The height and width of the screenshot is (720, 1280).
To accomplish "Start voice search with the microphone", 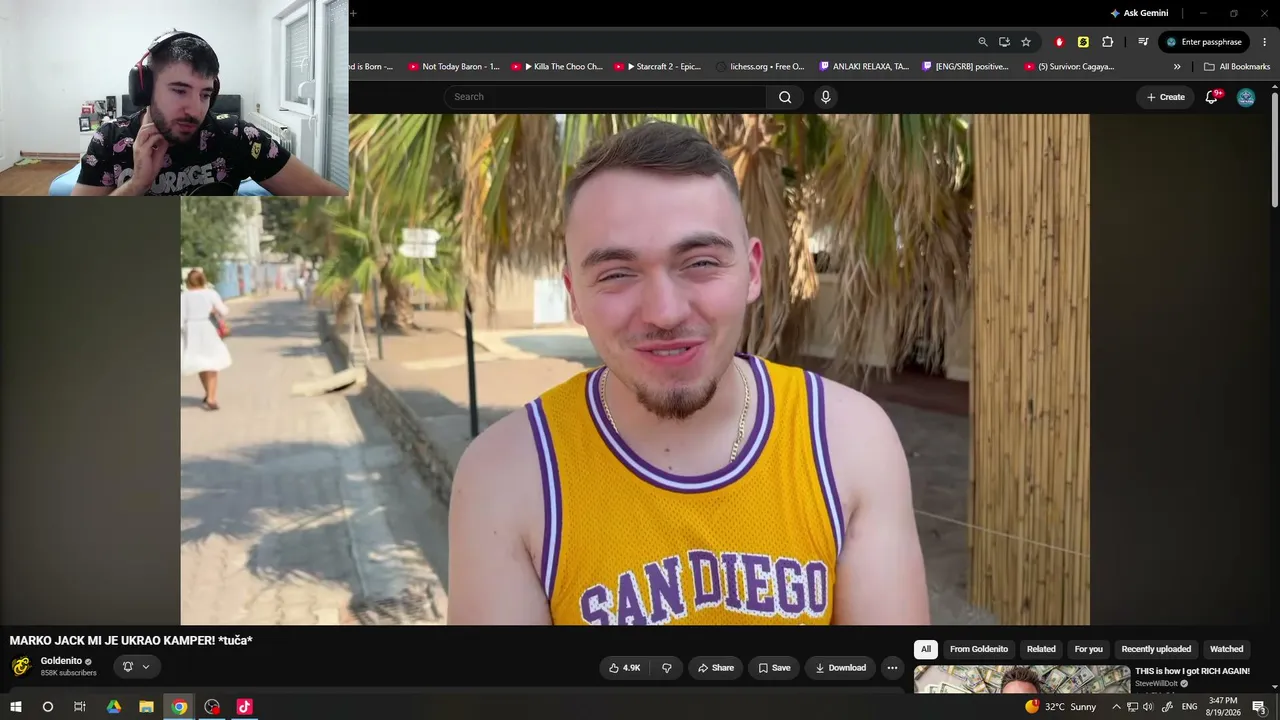I will click(825, 97).
